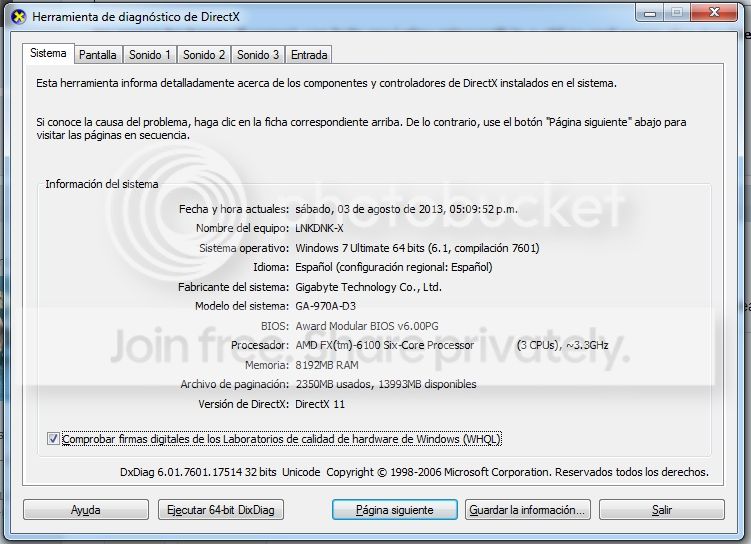Click the Salir button
751x544 pixels.
click(661, 510)
